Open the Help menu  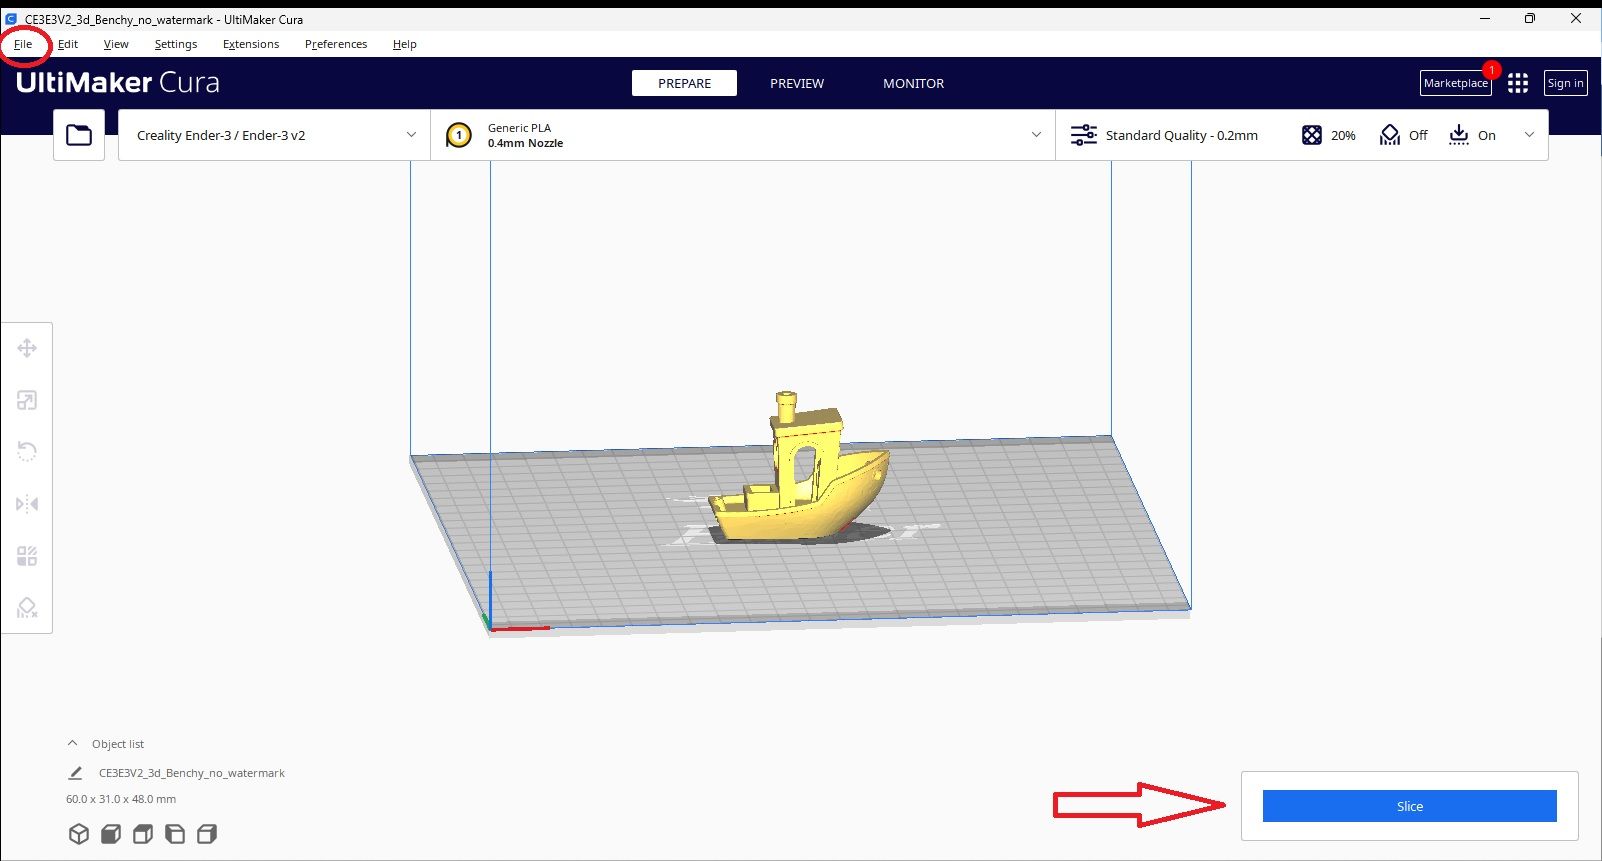(x=405, y=44)
